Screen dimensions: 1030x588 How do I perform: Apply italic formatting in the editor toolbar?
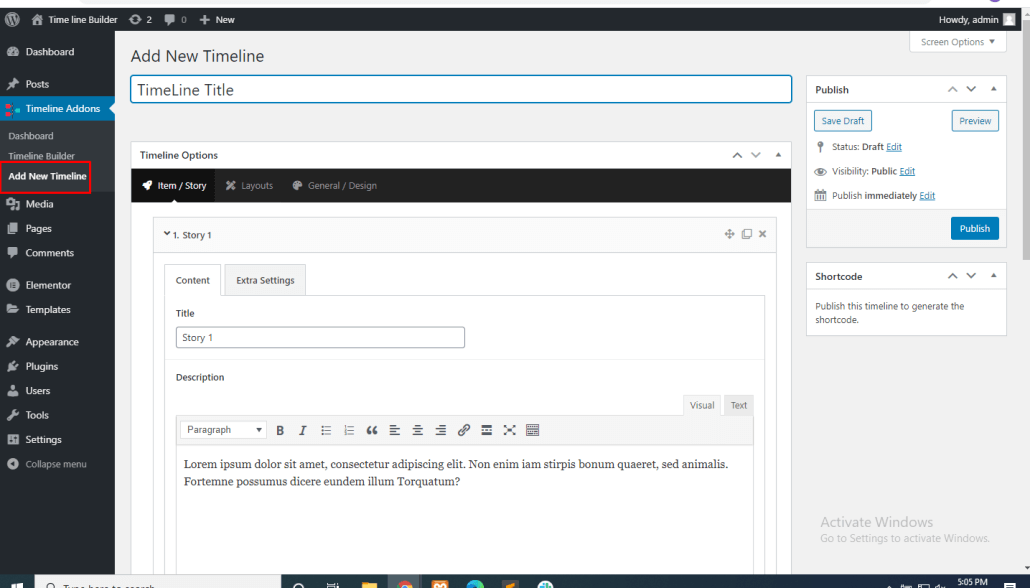303,430
